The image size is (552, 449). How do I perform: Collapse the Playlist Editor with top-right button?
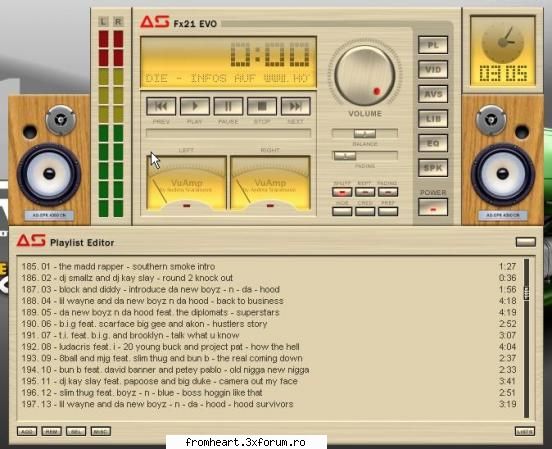pos(526,242)
